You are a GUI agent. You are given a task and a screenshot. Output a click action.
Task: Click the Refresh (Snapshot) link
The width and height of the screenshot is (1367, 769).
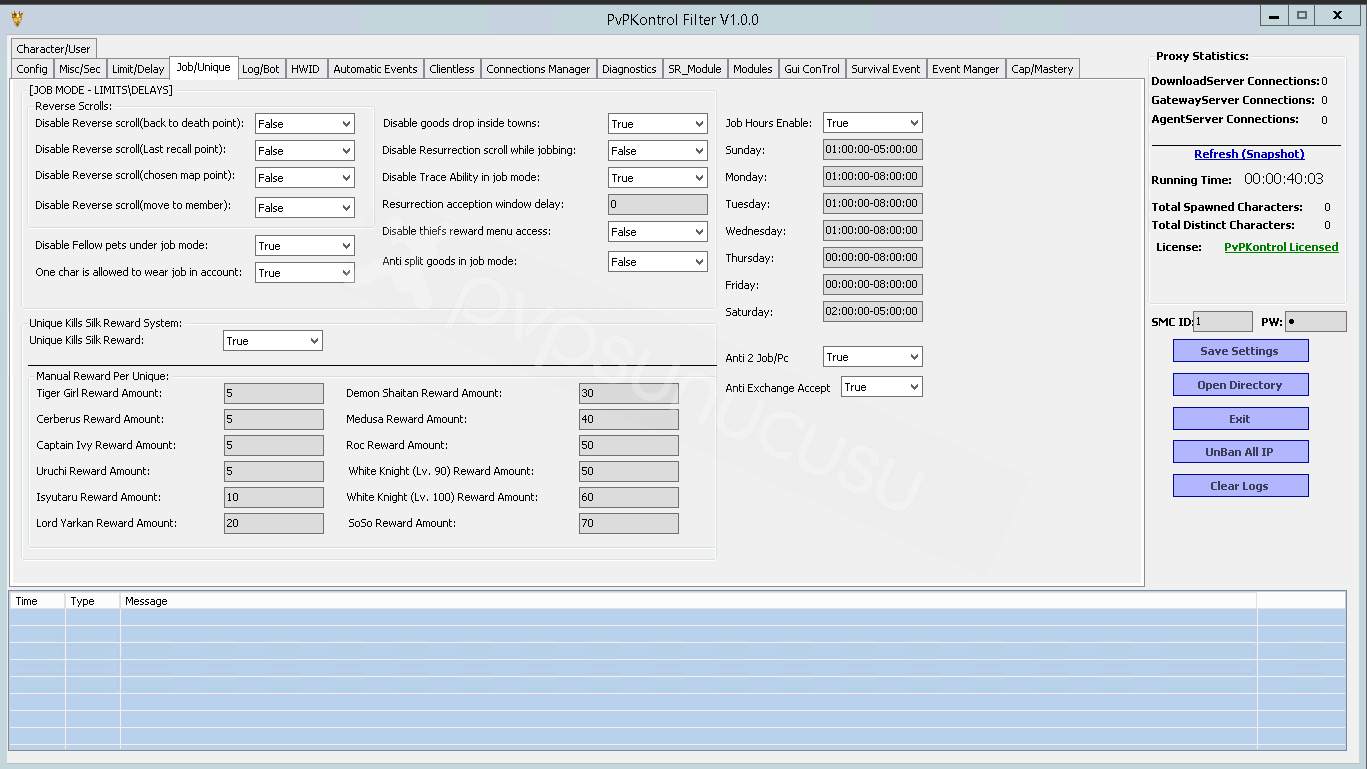pyautogui.click(x=1249, y=154)
